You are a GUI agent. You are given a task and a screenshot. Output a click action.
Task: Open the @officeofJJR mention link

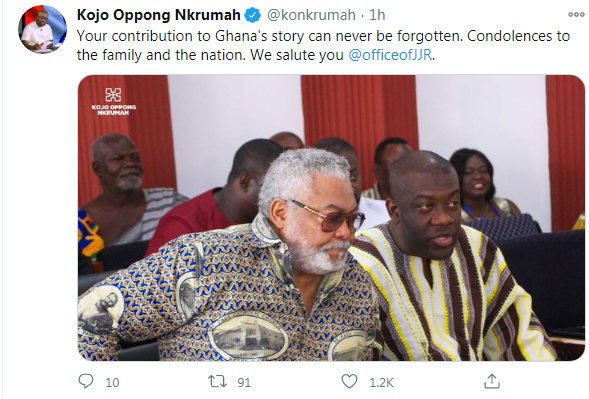(390, 55)
